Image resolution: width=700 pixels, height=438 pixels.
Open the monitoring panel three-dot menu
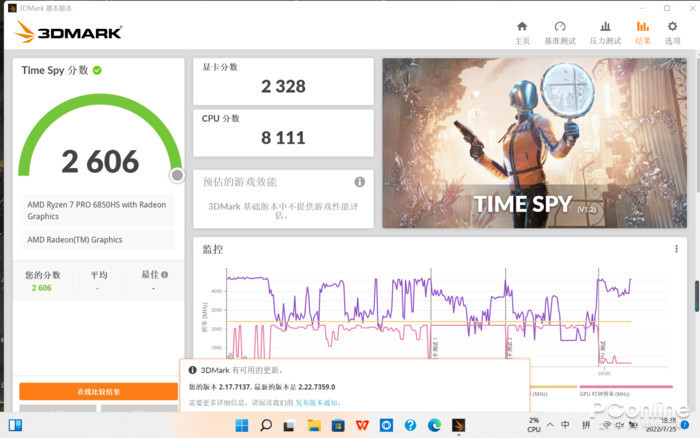coord(676,249)
